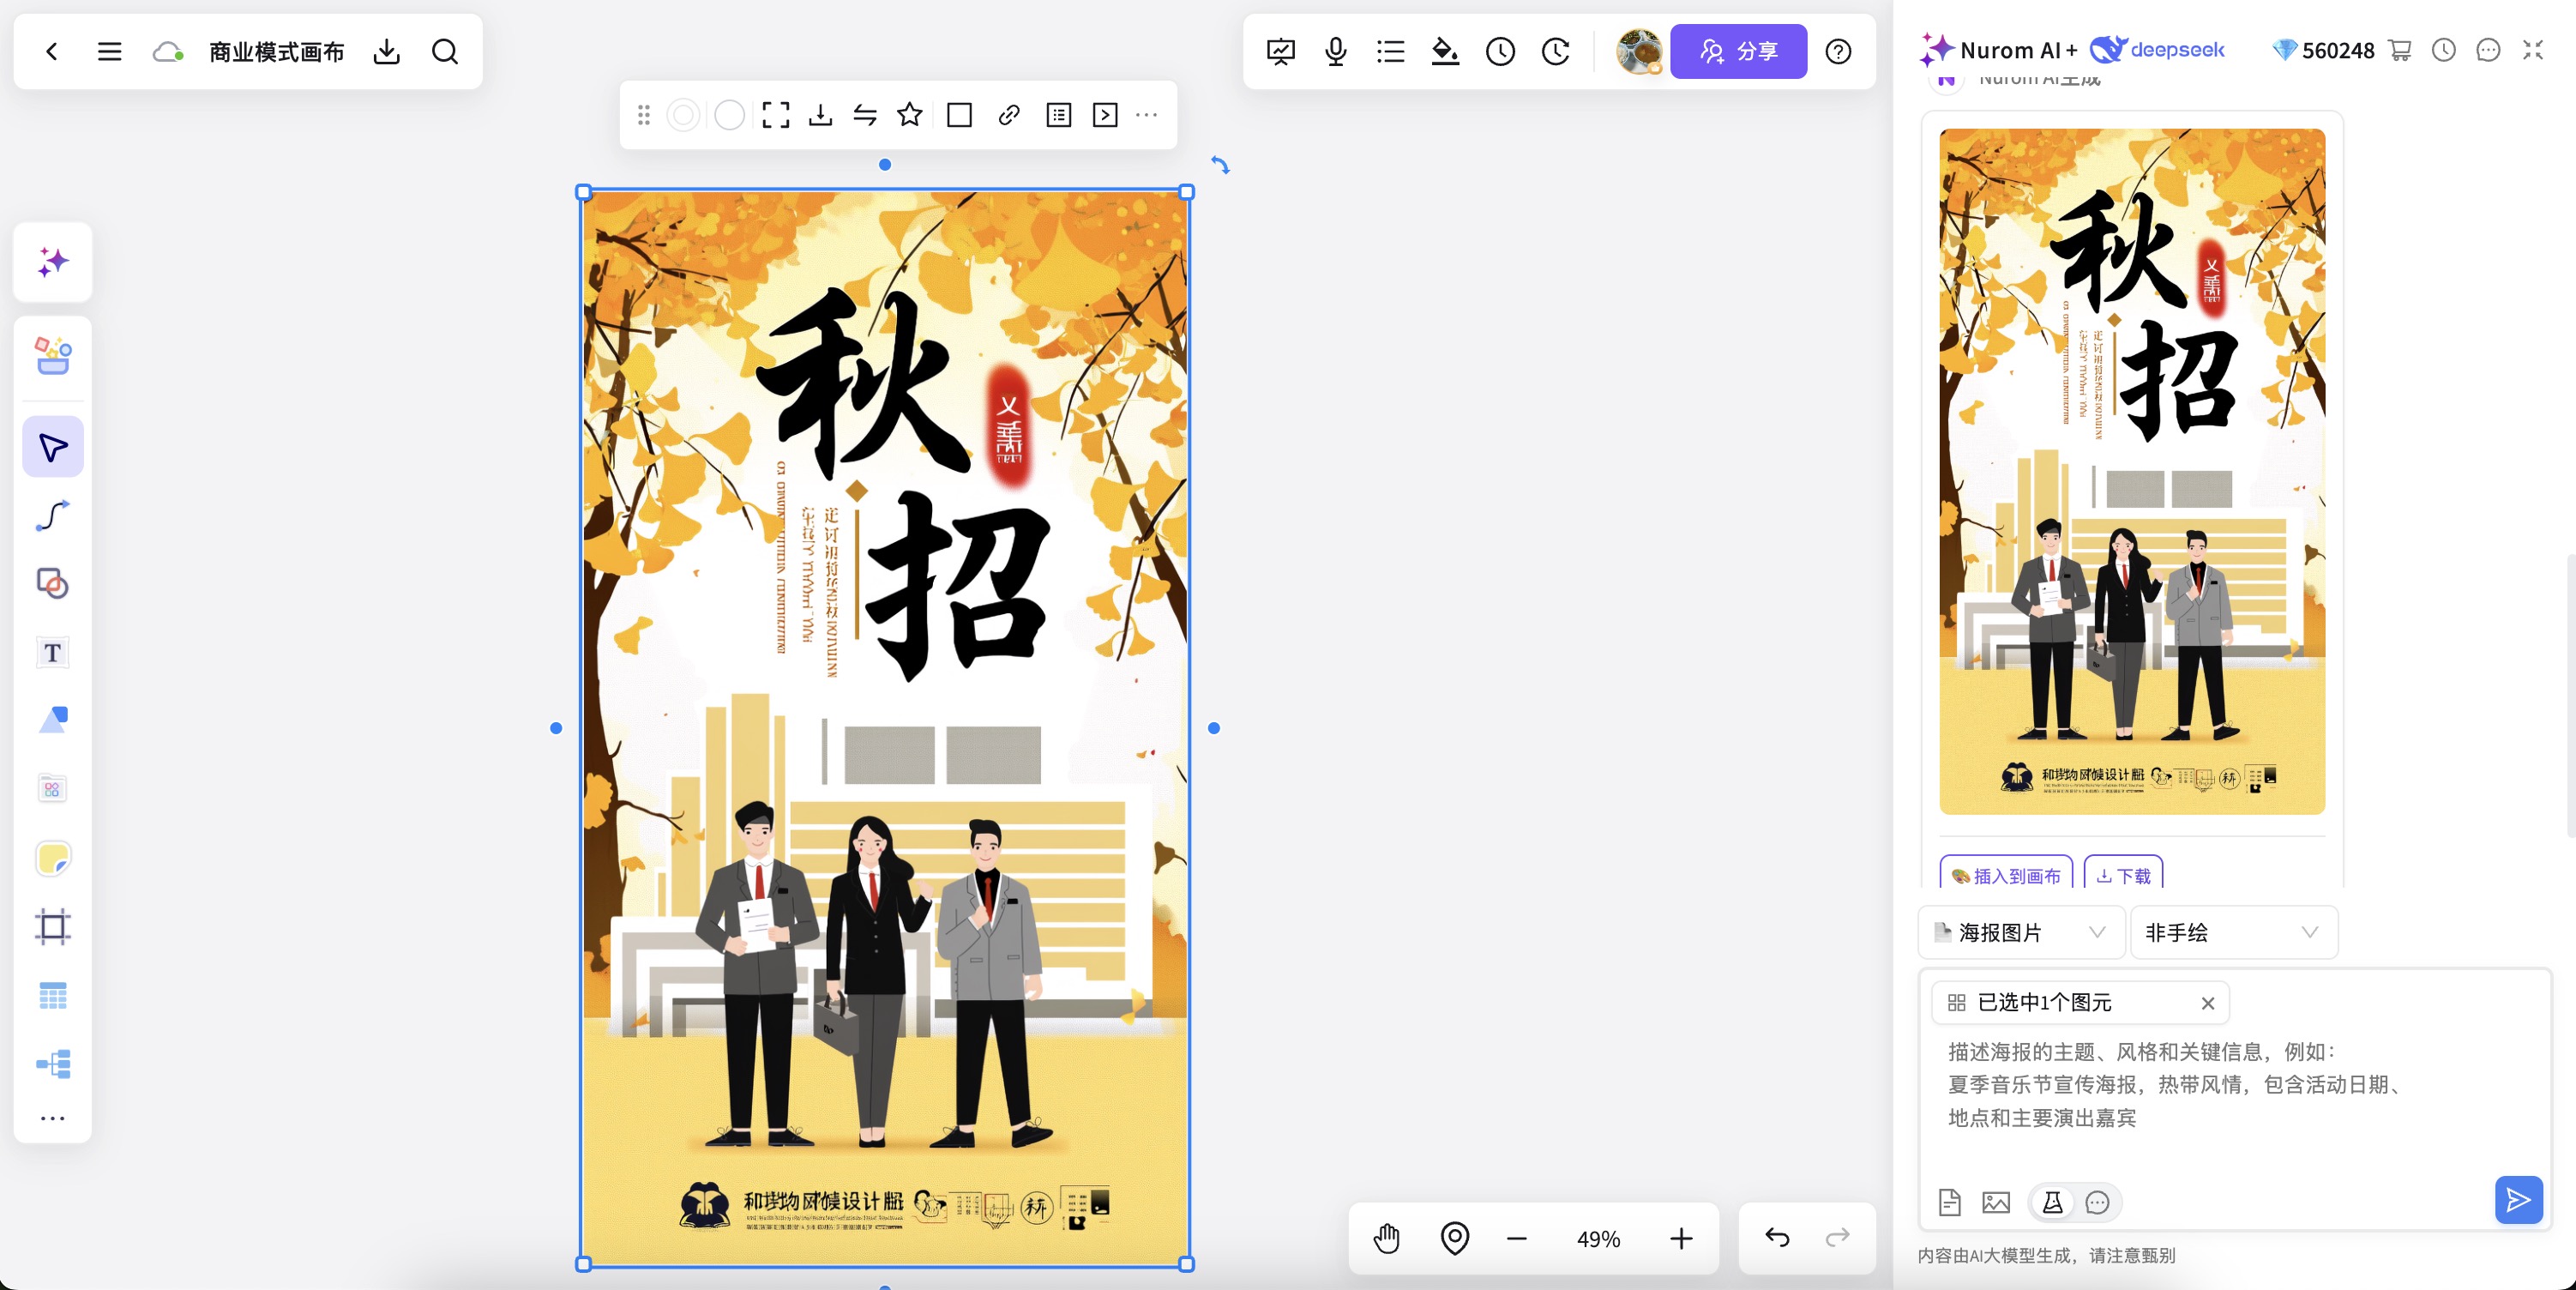Select the paint bucket fill icon

pyautogui.click(x=1445, y=51)
